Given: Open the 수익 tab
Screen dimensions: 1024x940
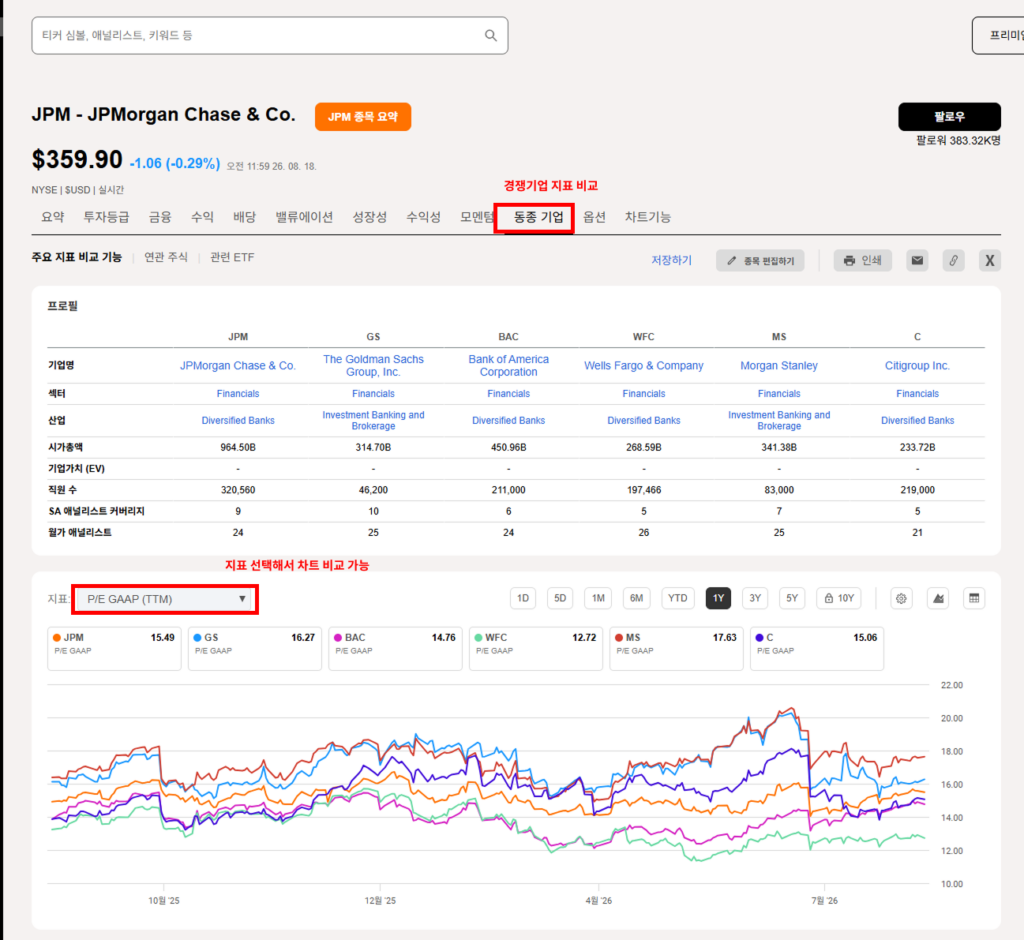Looking at the screenshot, I should (202, 217).
